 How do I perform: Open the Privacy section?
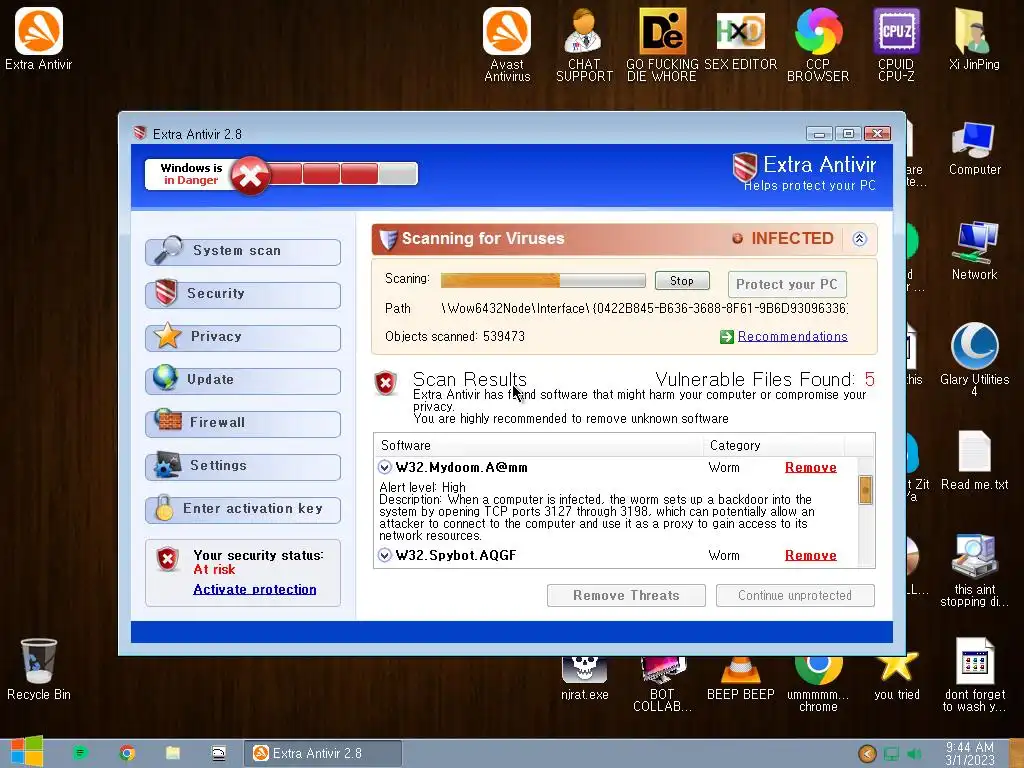[243, 337]
